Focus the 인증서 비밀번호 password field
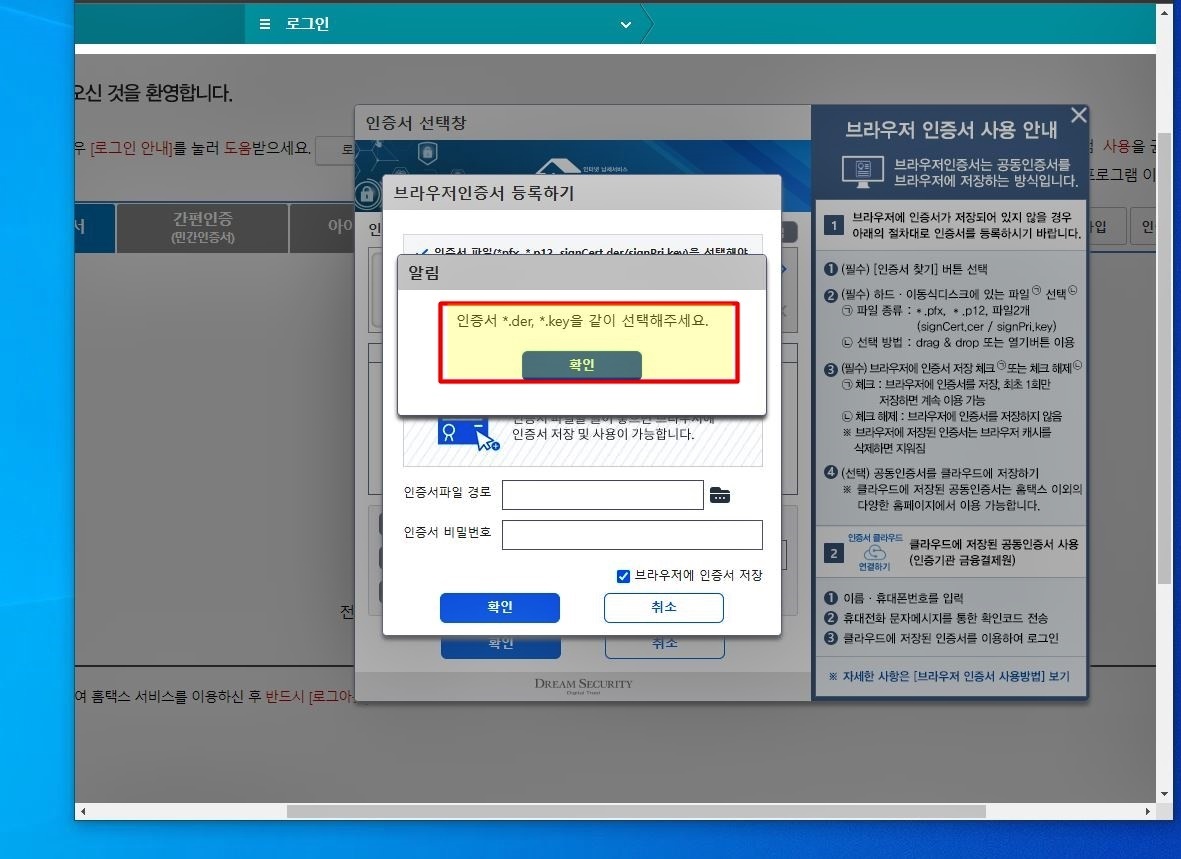 pyautogui.click(x=632, y=535)
